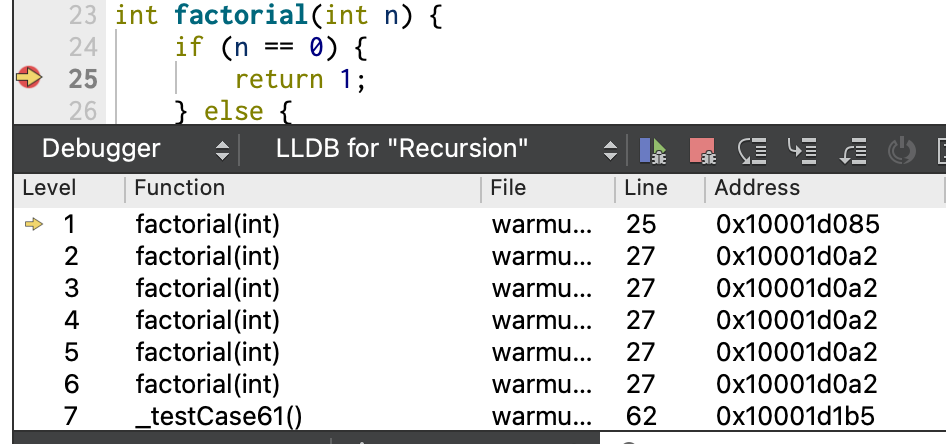
Task: Click the "return 1;" statement in the code
Action: 300,80
